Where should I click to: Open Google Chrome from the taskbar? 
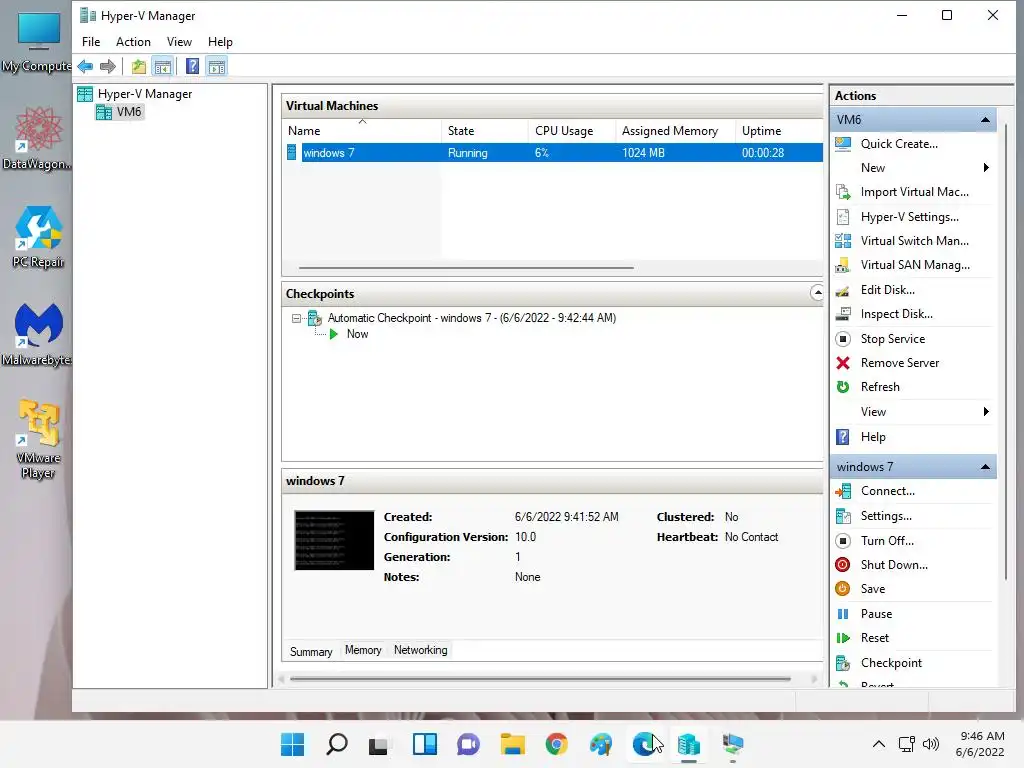pos(556,744)
